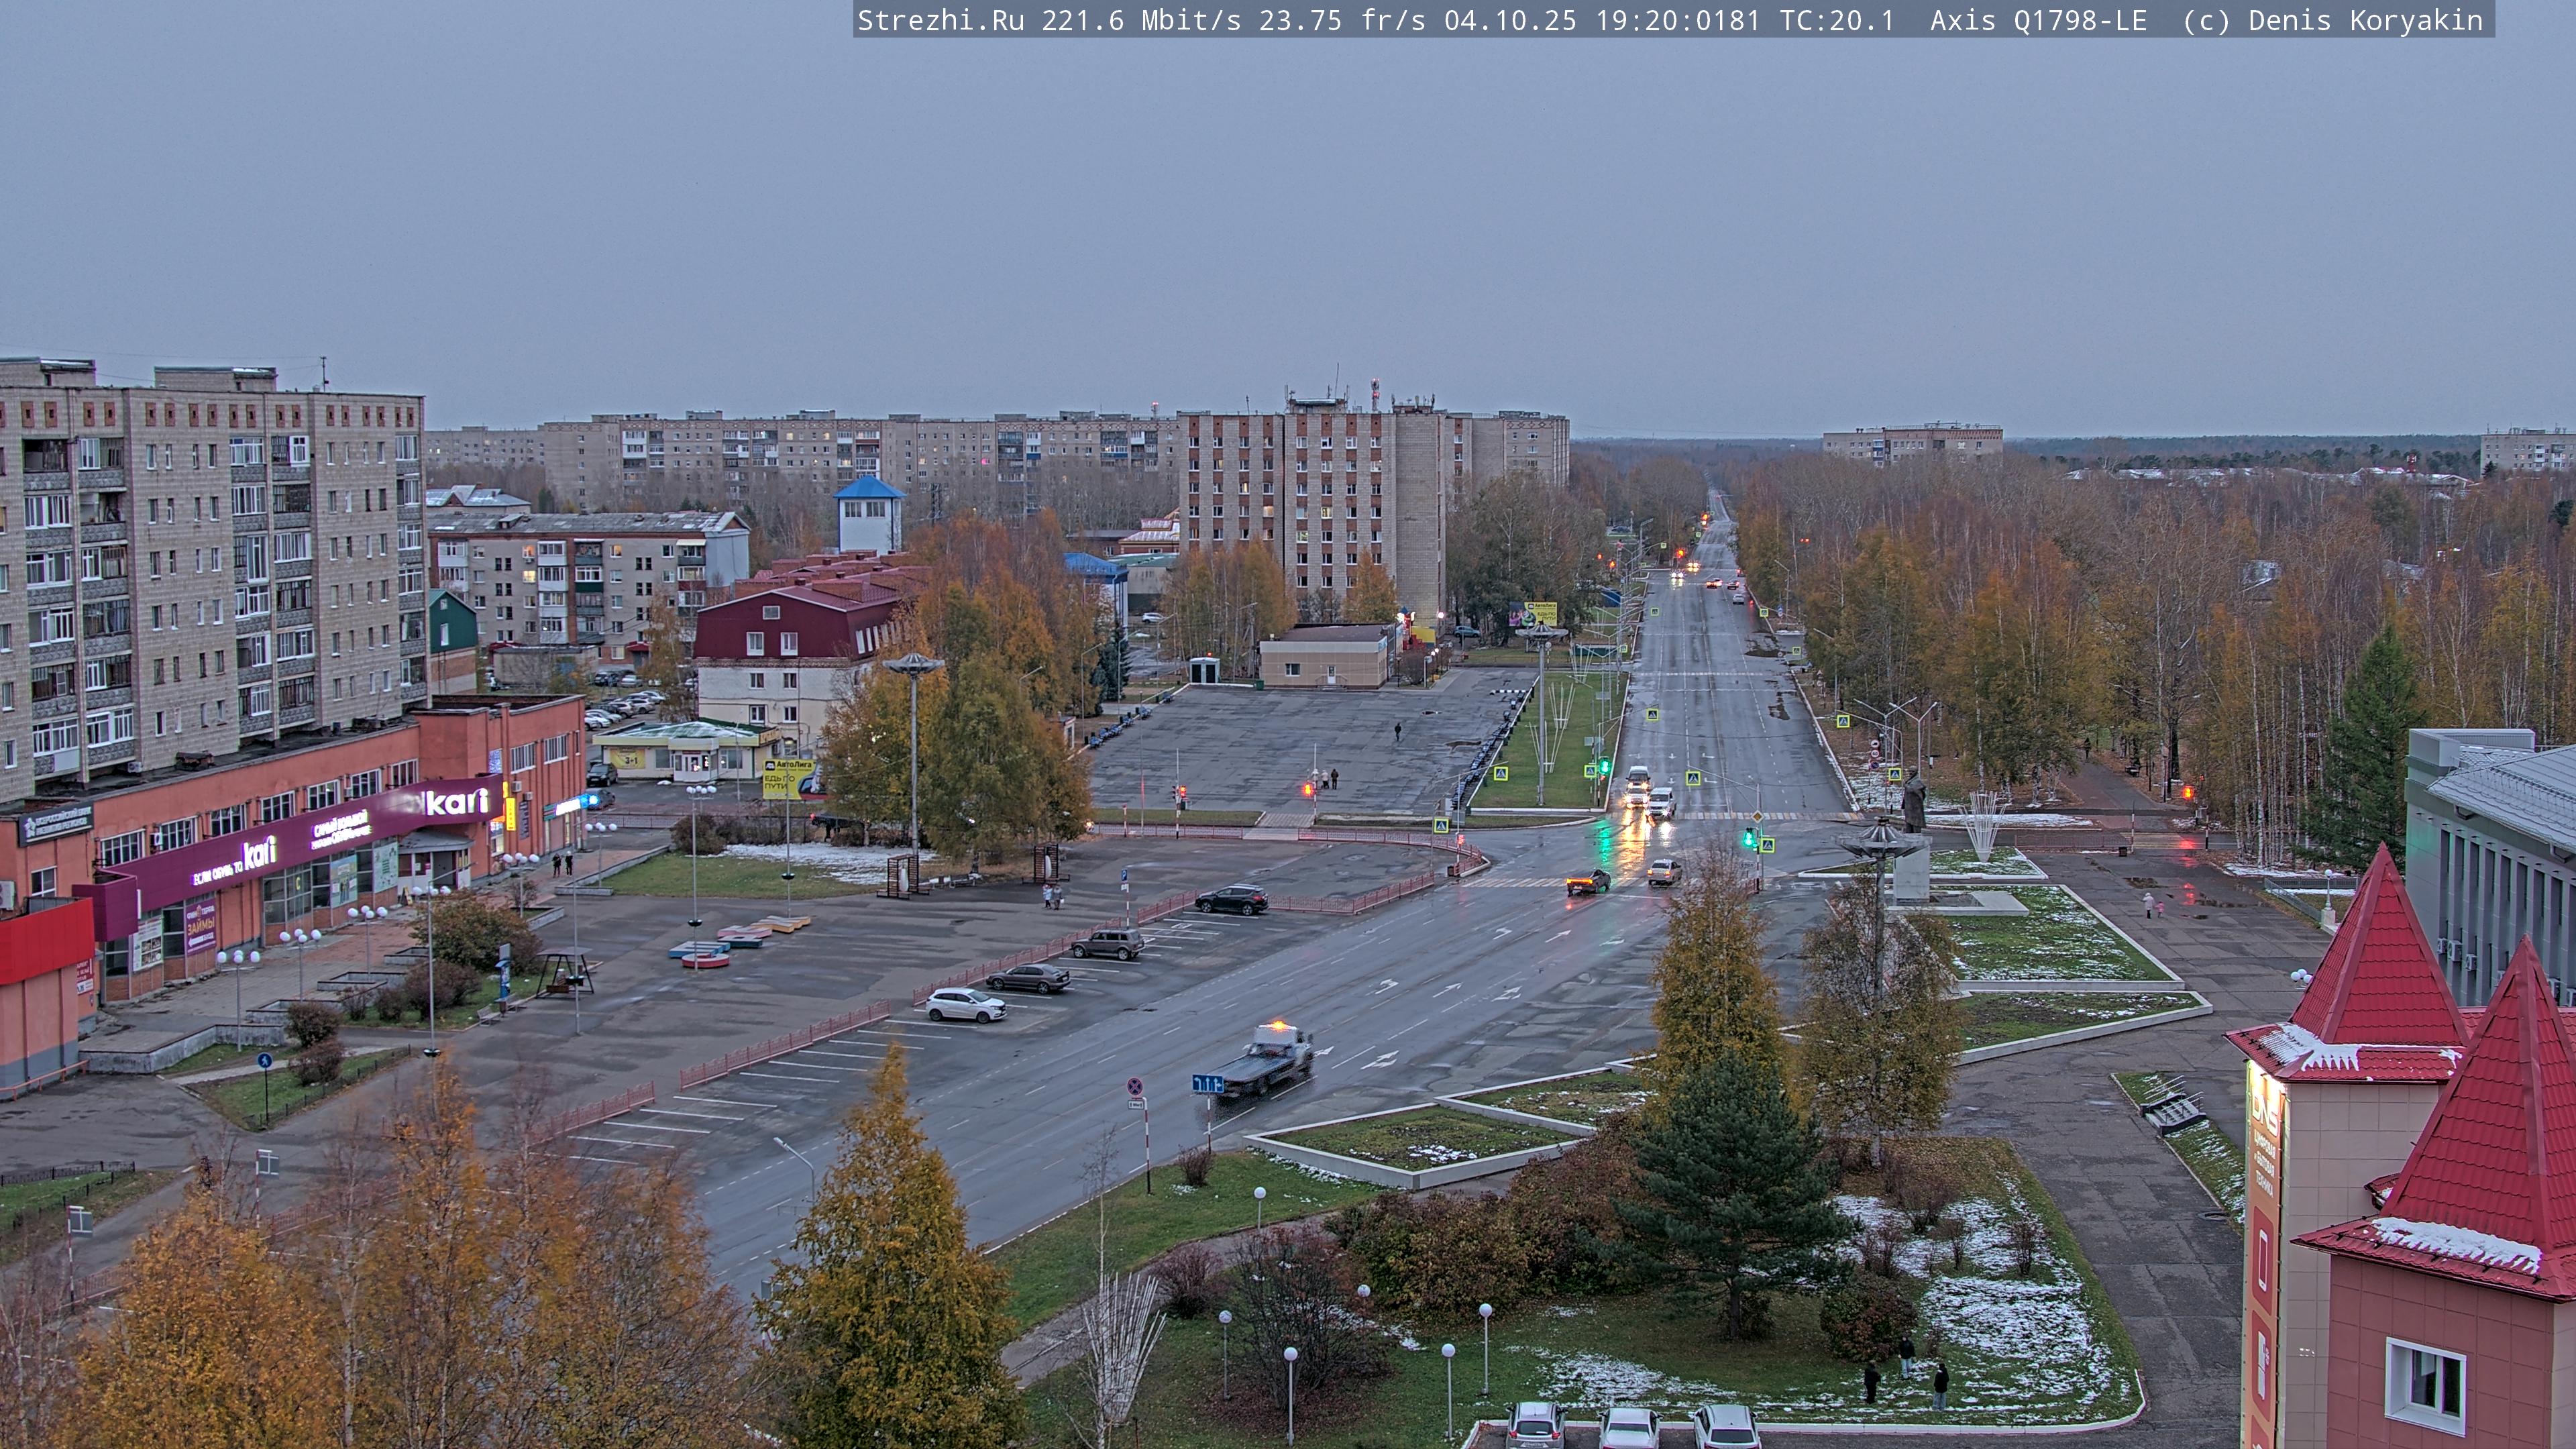Click the Strezhi.Ru text in overlay

tap(940, 20)
